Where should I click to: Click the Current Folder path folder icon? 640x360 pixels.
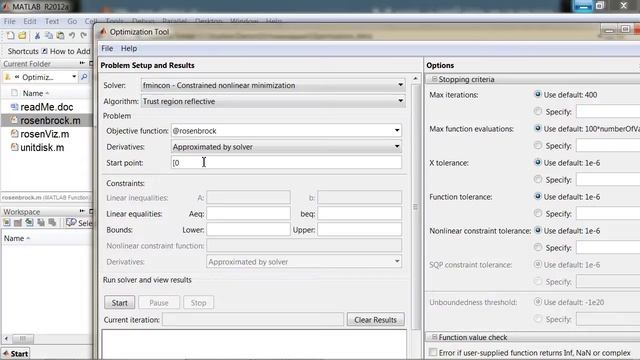pos(7,77)
